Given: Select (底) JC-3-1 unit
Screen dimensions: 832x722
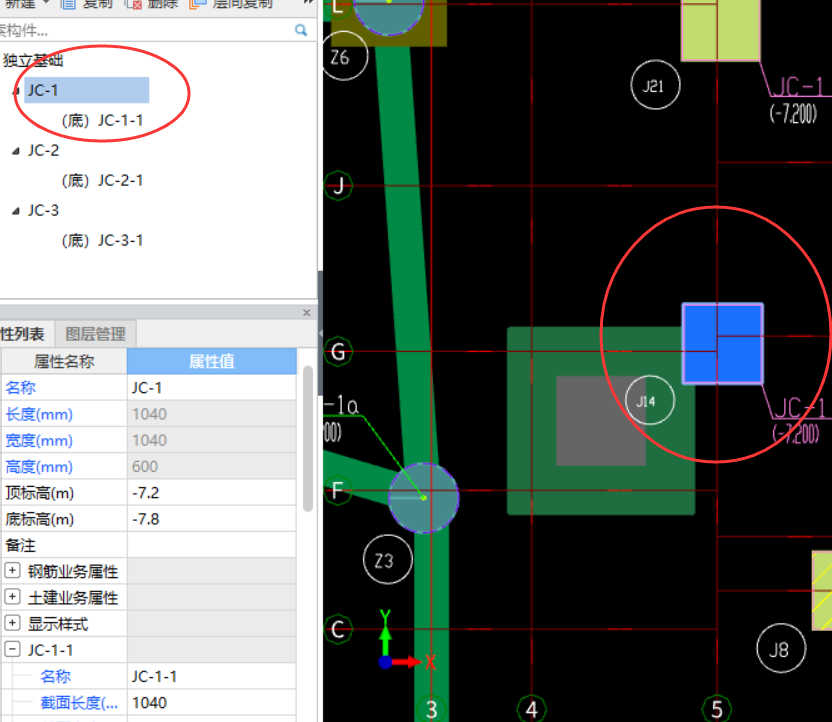Looking at the screenshot, I should click(102, 240).
